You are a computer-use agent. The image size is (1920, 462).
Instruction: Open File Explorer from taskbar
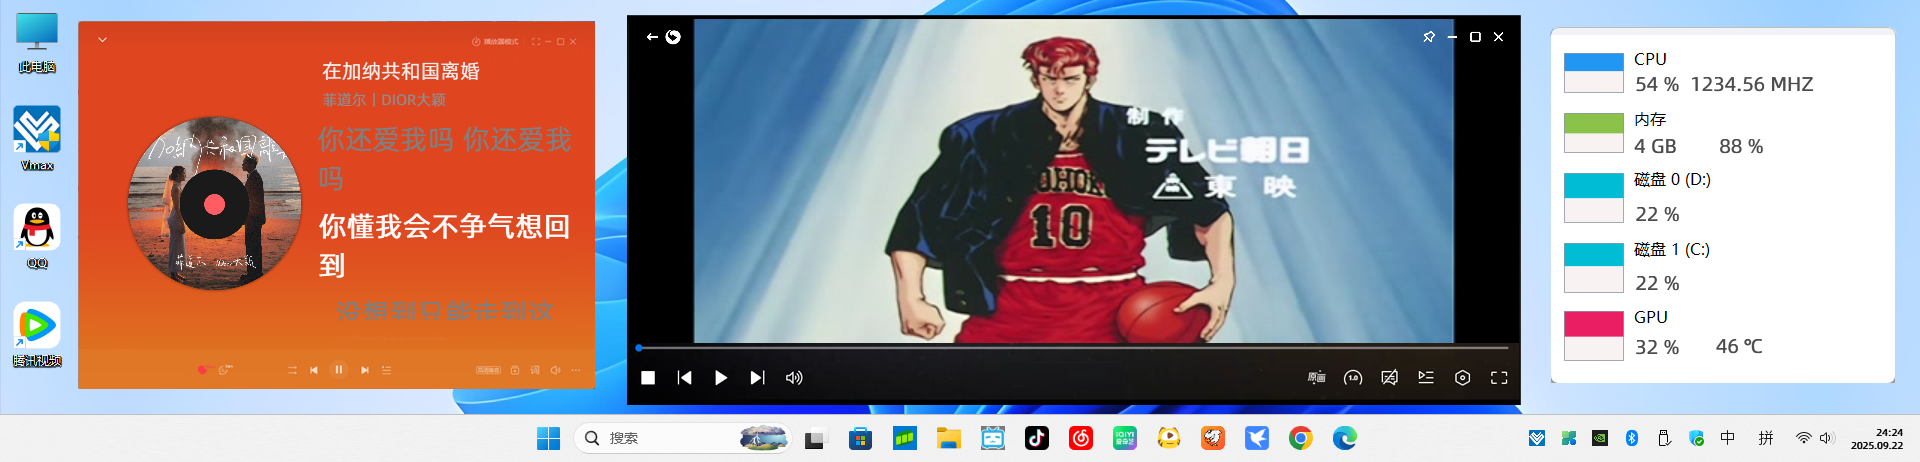(948, 438)
